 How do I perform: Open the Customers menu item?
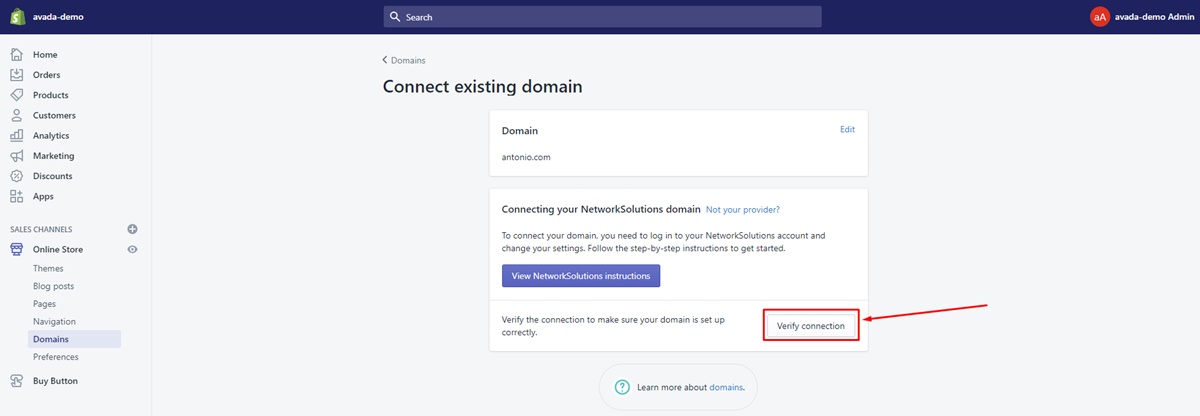[x=54, y=115]
